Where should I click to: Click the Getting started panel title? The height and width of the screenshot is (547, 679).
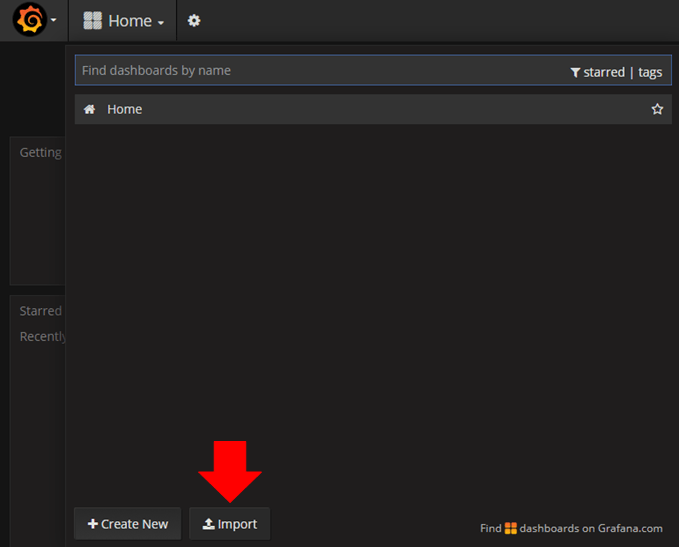point(41,153)
